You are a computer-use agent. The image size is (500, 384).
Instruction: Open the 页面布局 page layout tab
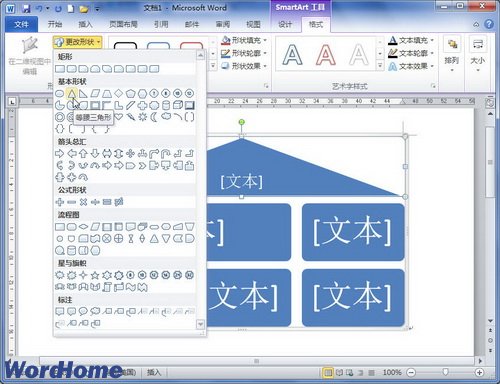[123, 24]
